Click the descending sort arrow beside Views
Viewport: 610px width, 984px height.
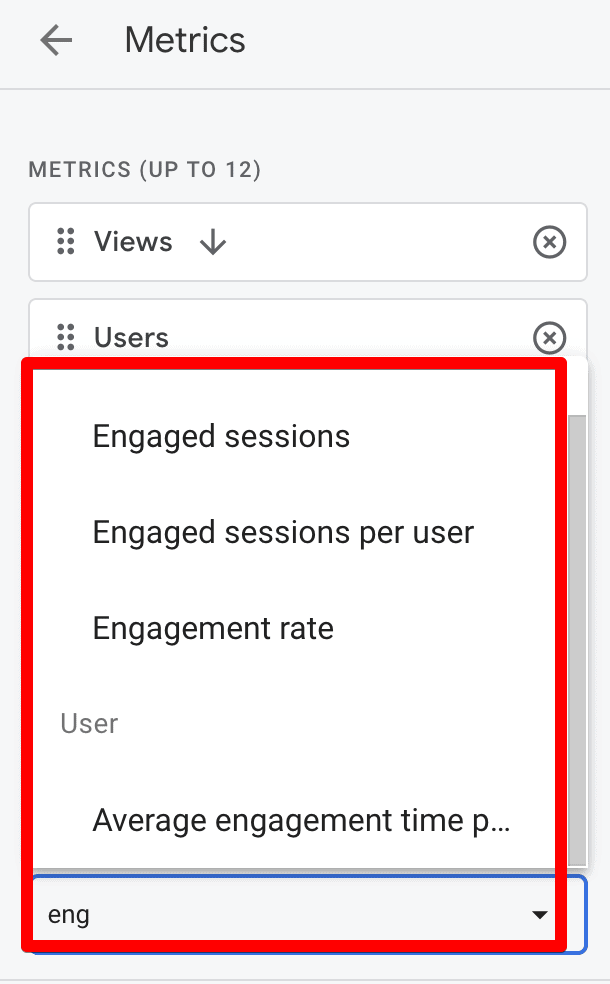[211, 242]
